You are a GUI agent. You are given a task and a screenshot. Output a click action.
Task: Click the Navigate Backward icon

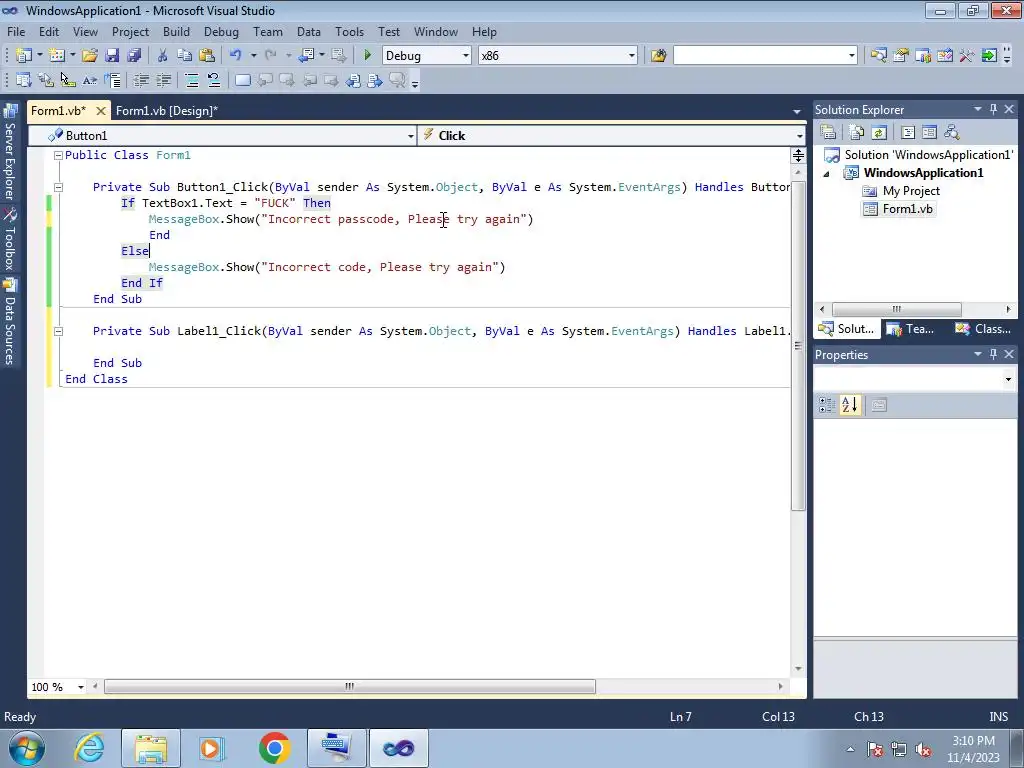click(x=306, y=56)
